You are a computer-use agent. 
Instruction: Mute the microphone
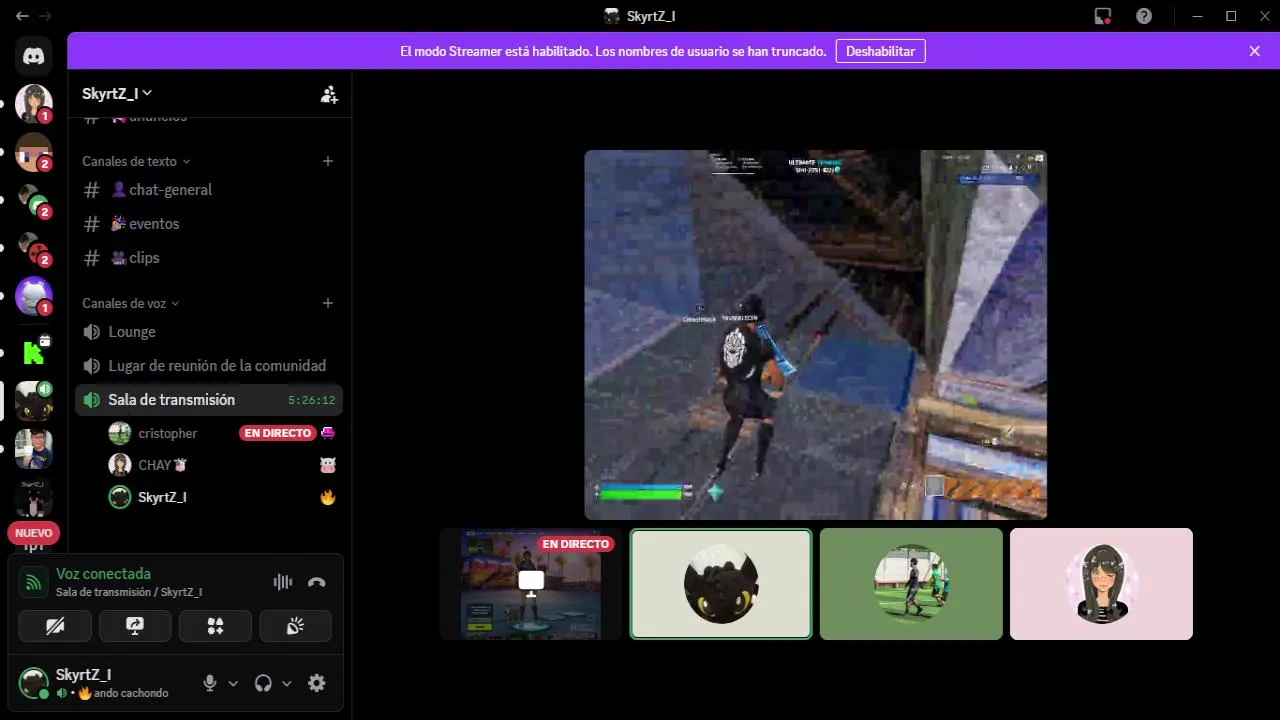click(x=210, y=683)
